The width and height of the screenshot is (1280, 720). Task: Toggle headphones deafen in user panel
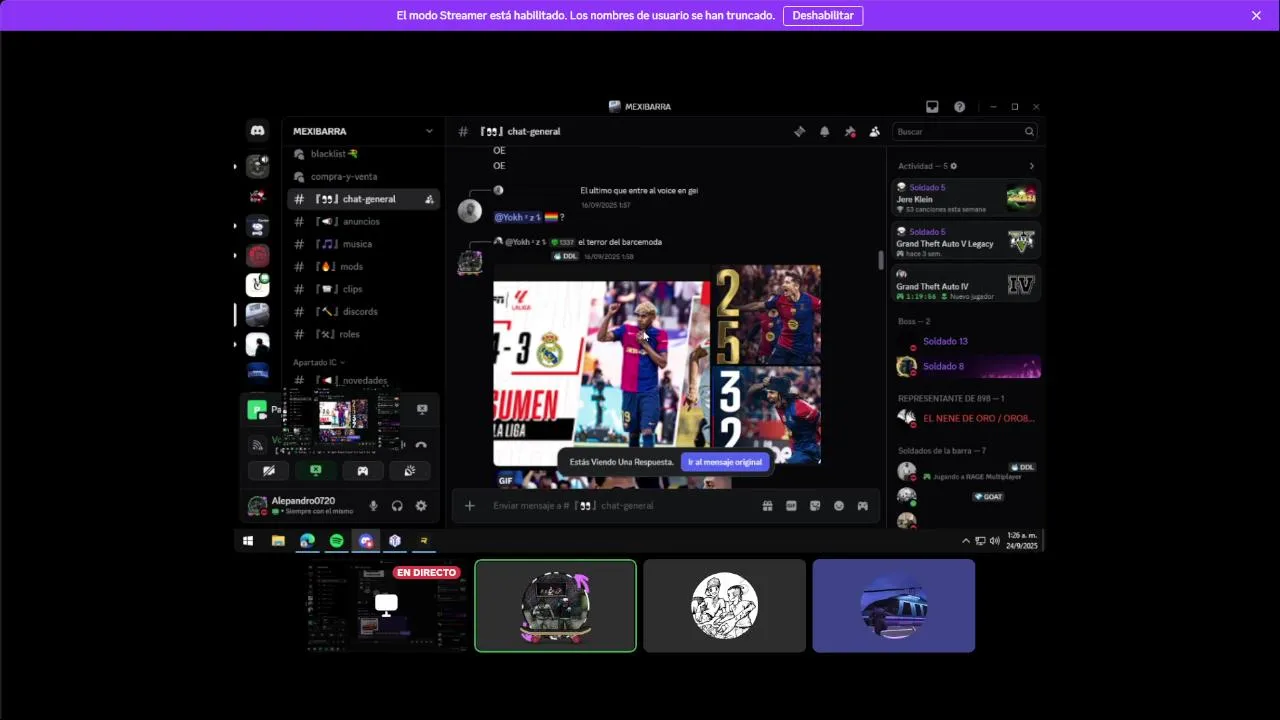point(397,506)
